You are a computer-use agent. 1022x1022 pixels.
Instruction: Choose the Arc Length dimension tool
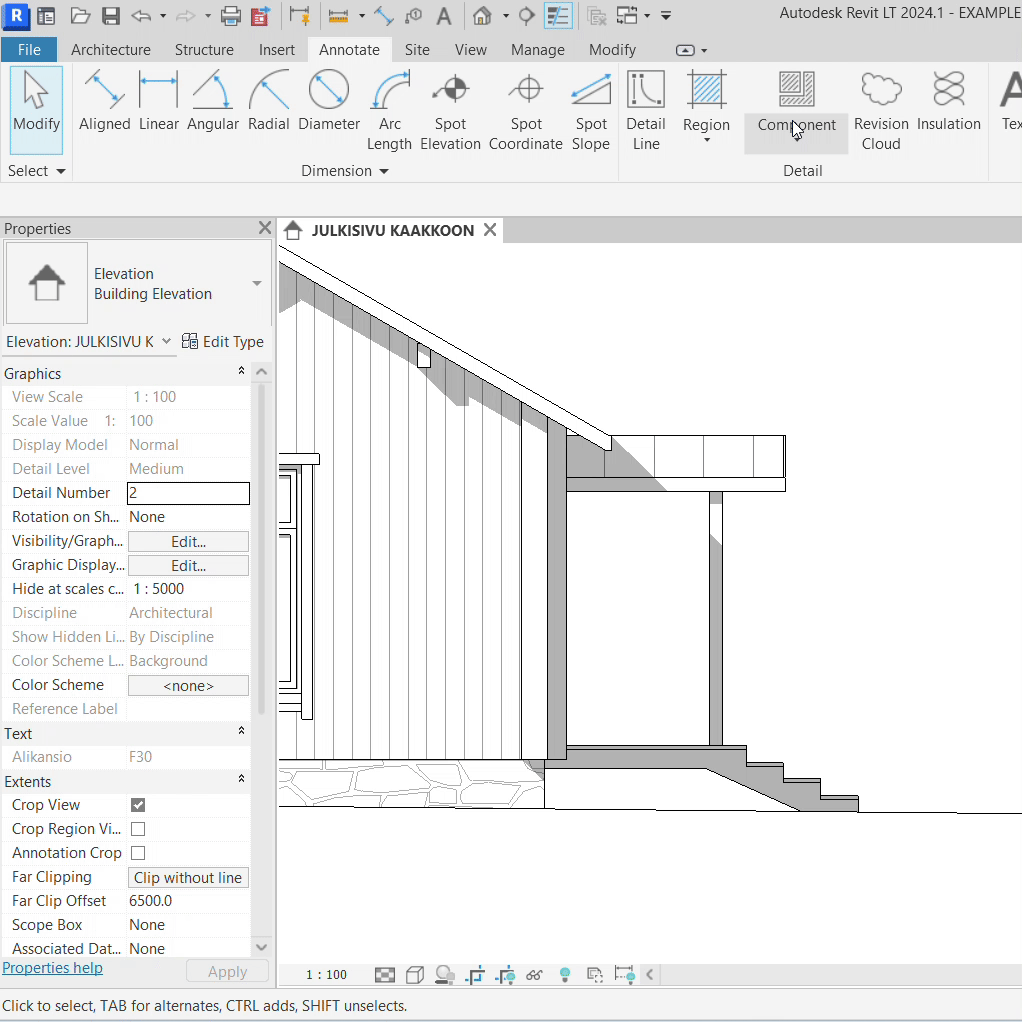[389, 112]
